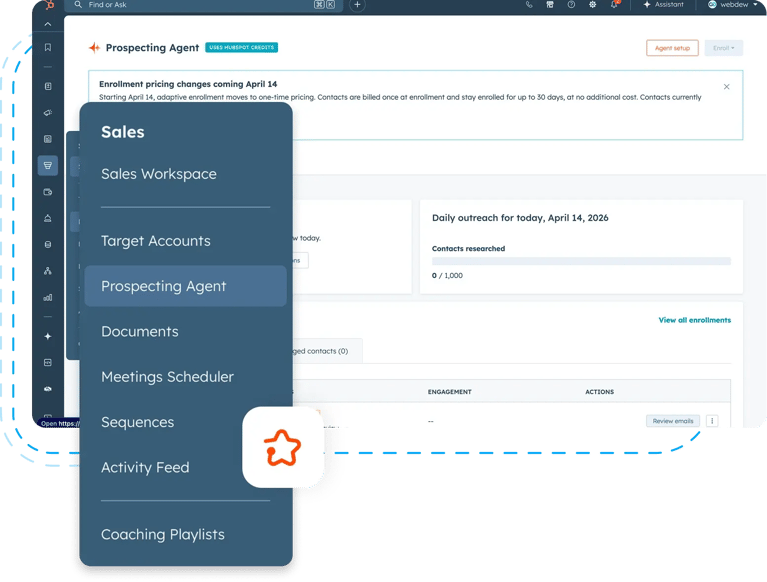Open the Automation workflow icon

48,271
